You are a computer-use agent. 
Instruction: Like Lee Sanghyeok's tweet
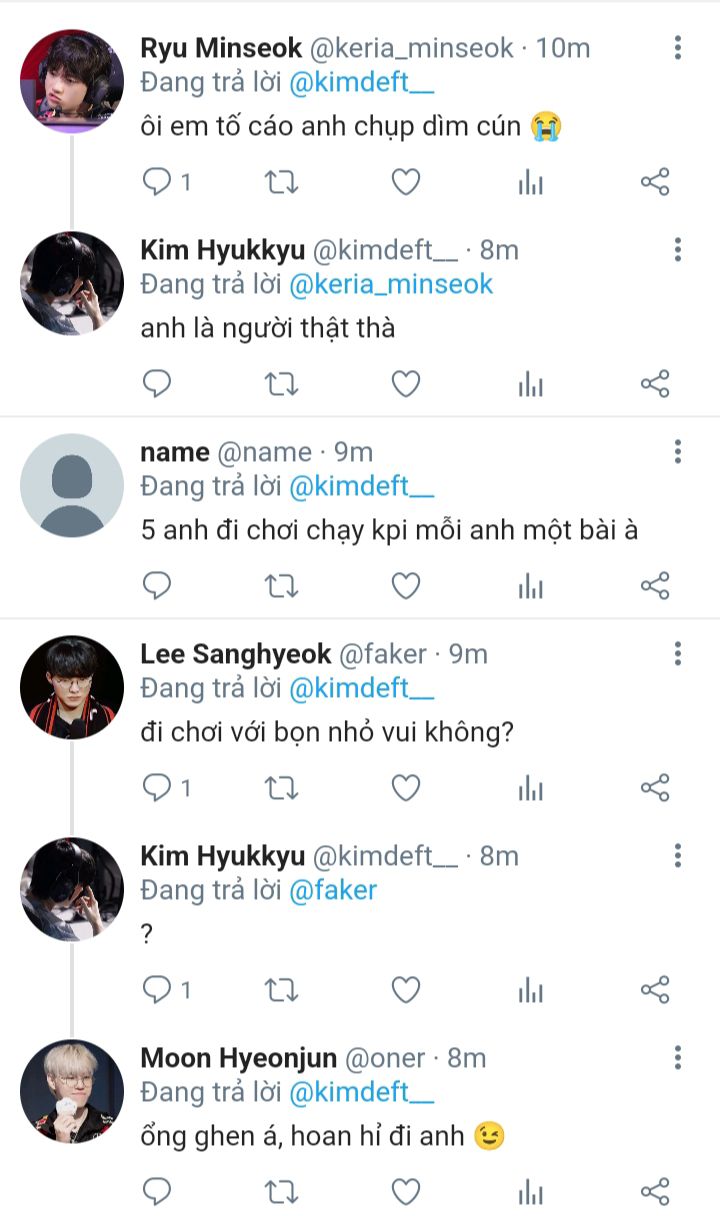pyautogui.click(x=405, y=788)
